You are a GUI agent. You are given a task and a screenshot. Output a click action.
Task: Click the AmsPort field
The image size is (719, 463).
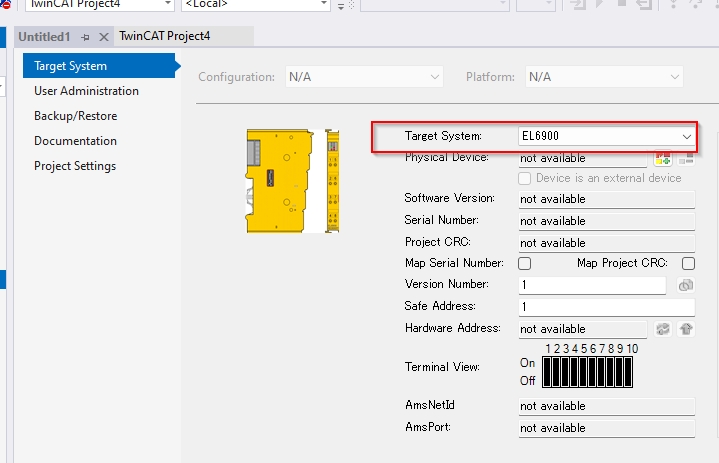coord(607,428)
